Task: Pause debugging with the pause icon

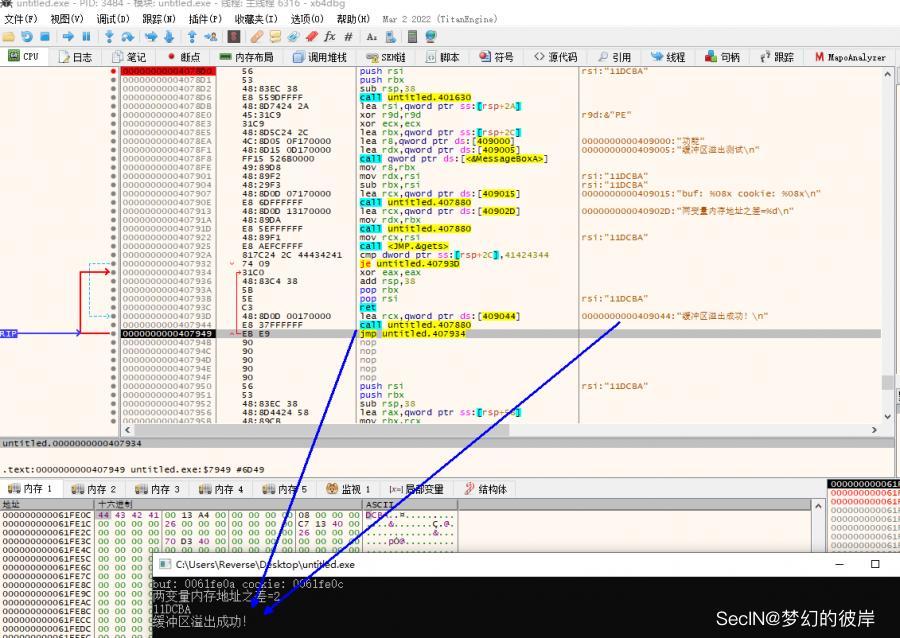Action: (86, 37)
